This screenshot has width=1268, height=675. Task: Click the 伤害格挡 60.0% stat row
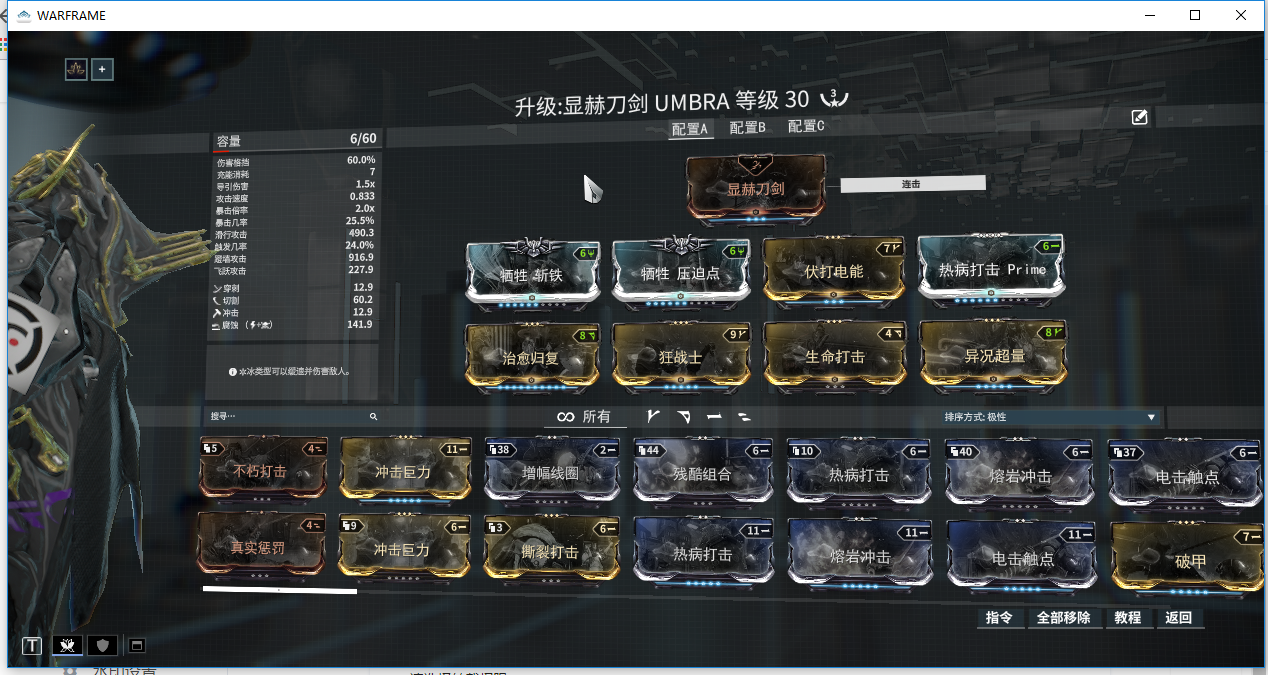coord(296,161)
